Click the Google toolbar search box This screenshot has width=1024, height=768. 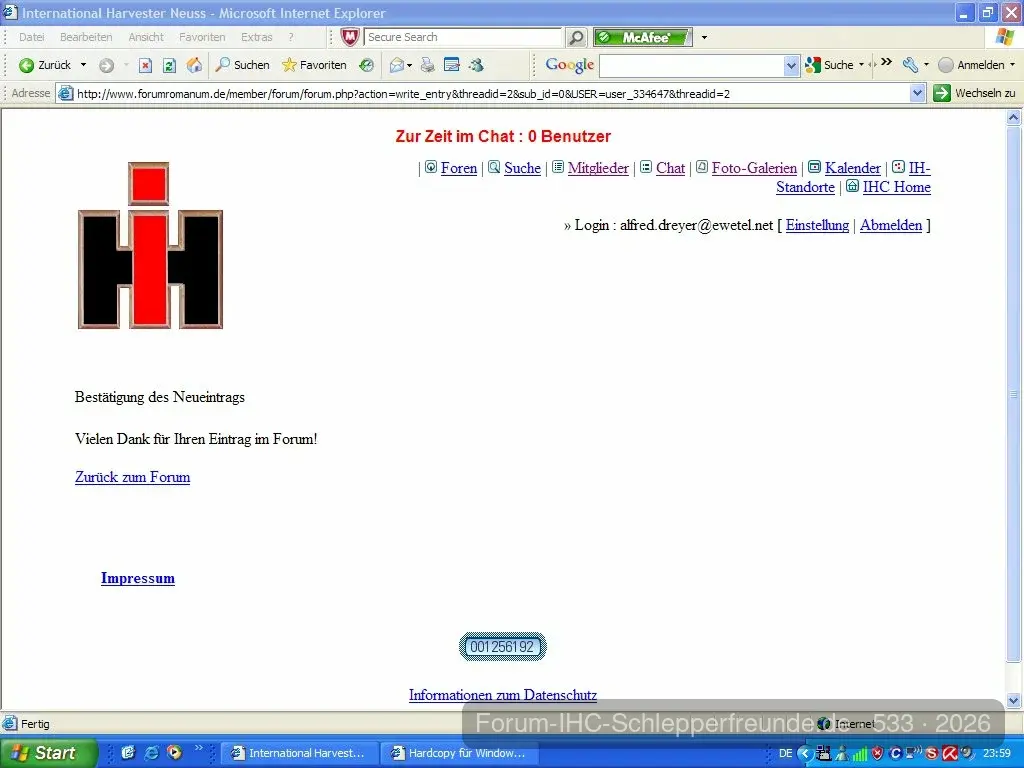pos(691,65)
